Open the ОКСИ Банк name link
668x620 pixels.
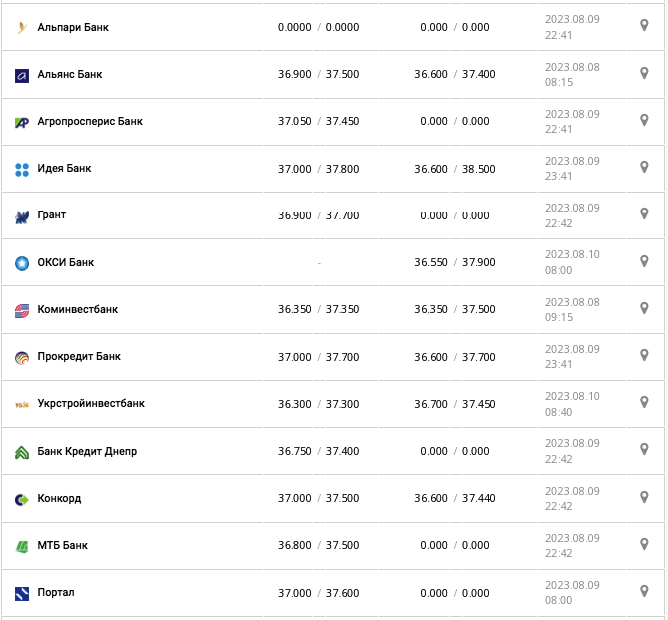pos(65,262)
